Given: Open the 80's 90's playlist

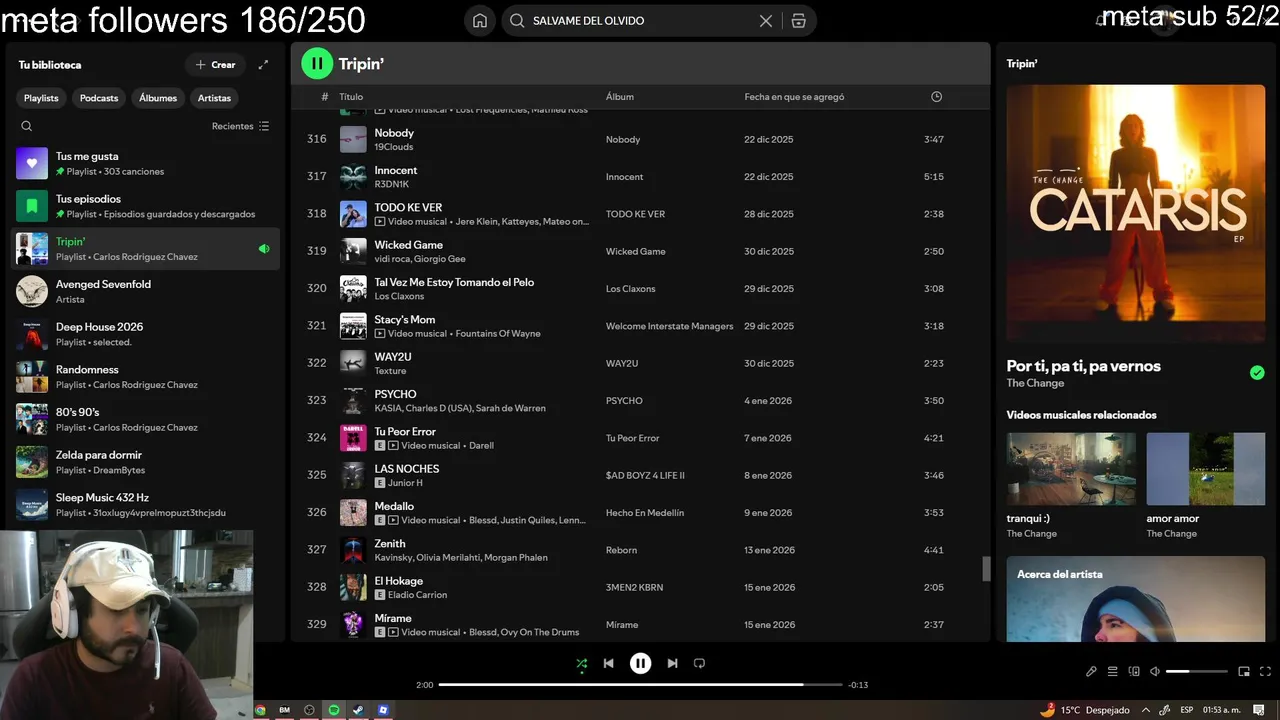Looking at the screenshot, I should [145, 419].
